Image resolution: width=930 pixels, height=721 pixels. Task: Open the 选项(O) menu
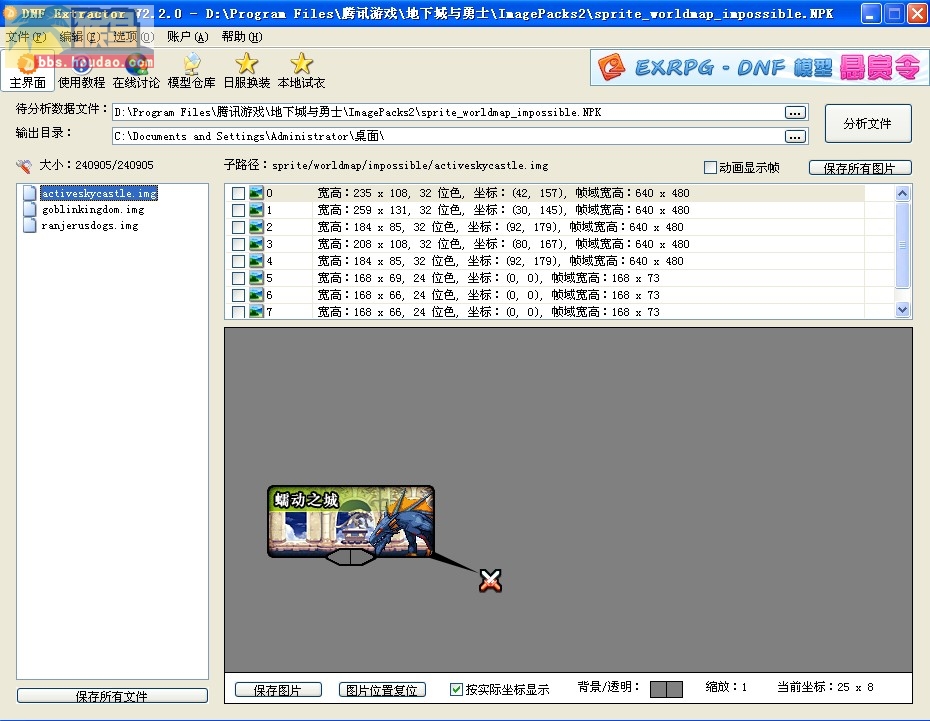click(x=134, y=37)
